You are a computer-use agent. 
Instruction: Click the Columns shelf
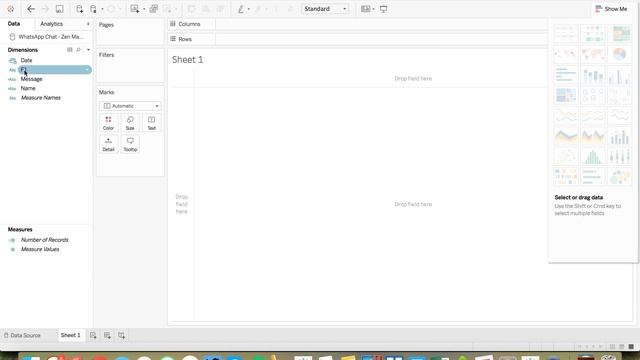(381, 24)
